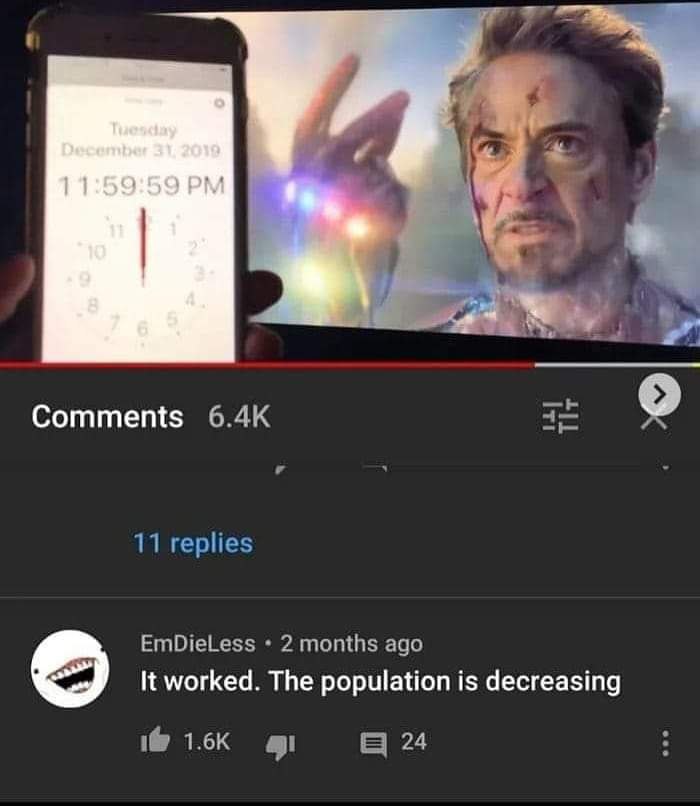
Task: Expand the 11 replies thread
Action: [x=193, y=543]
